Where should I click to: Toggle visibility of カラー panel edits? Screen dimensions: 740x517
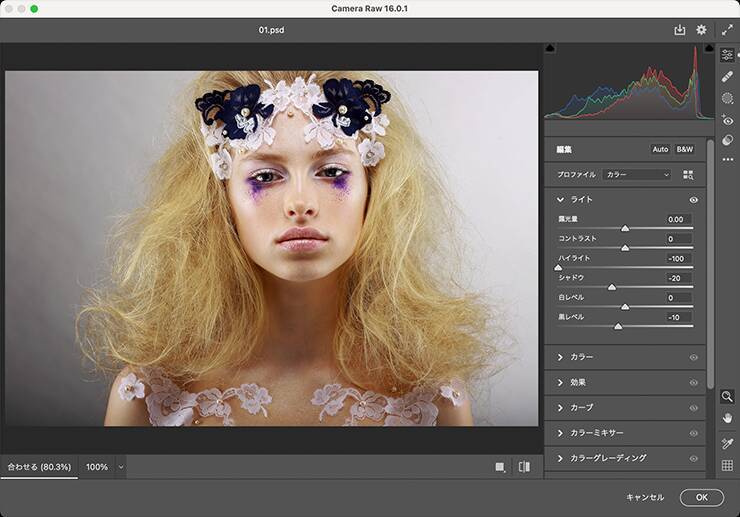coord(693,357)
